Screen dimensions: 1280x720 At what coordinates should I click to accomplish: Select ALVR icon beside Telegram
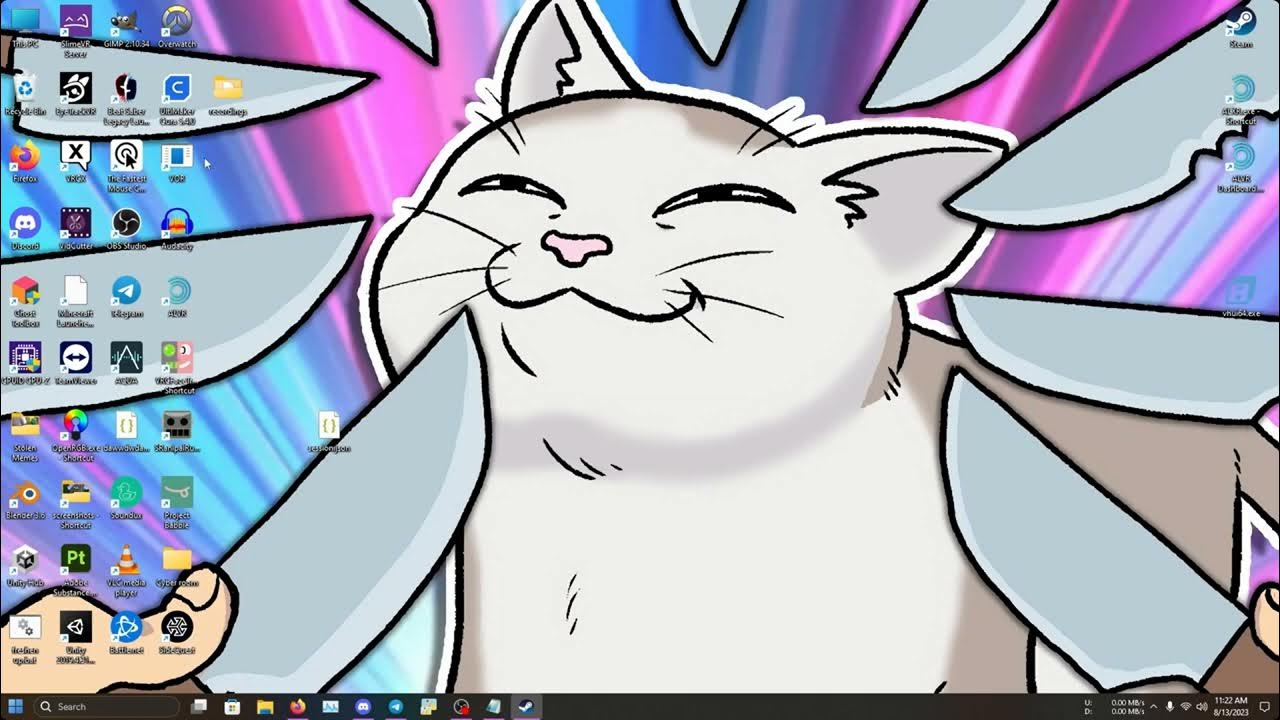[177, 295]
